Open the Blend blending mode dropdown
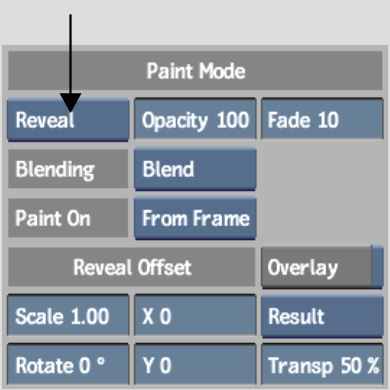Screen dimensions: 390x390 [x=195, y=169]
